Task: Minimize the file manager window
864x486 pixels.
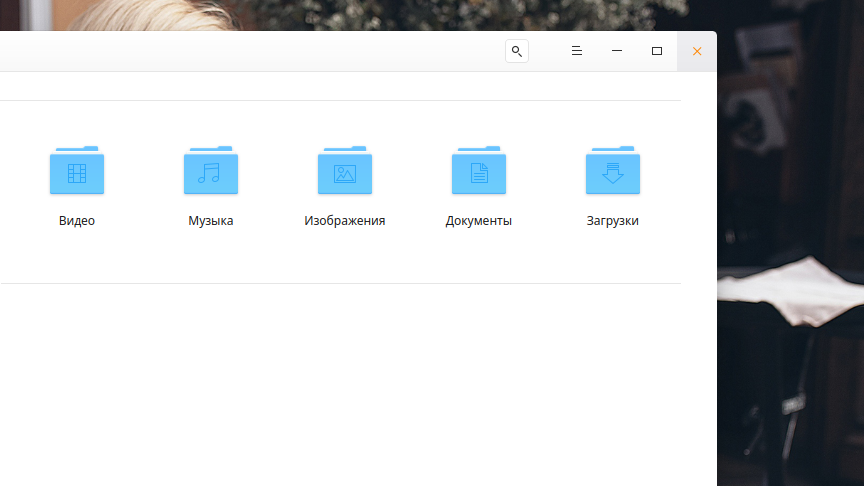Action: click(617, 51)
